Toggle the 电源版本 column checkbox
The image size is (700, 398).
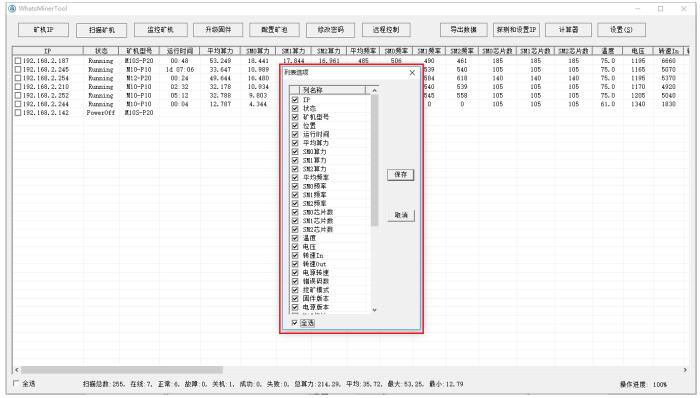click(295, 307)
